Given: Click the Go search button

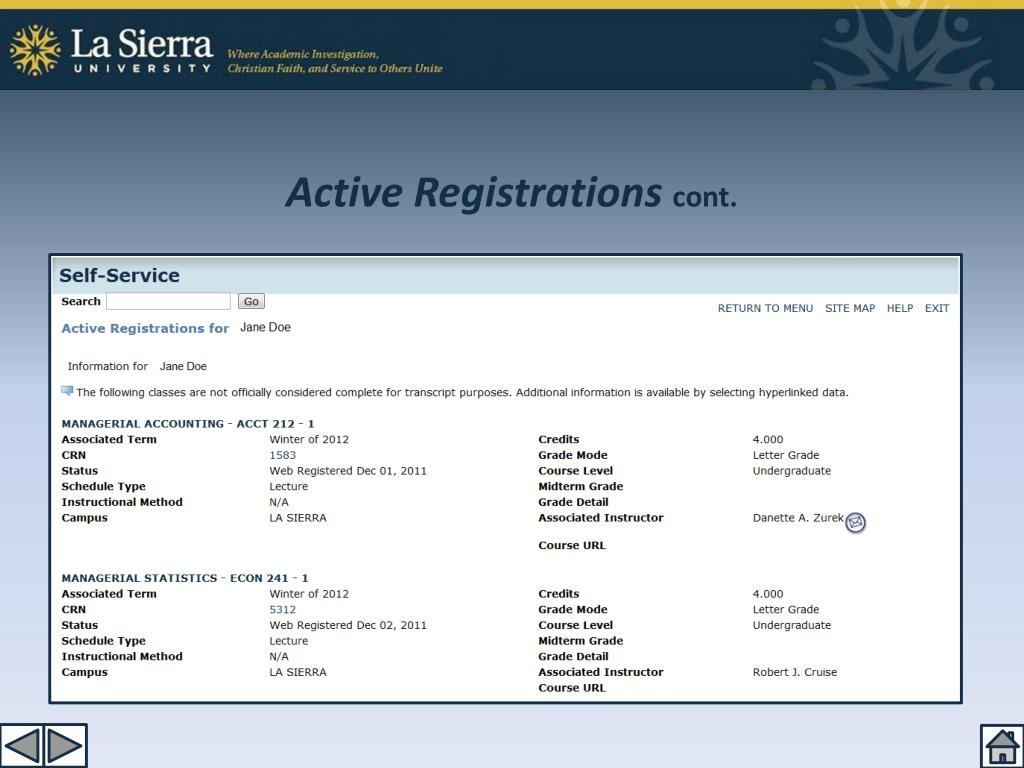Looking at the screenshot, I should click(x=251, y=301).
